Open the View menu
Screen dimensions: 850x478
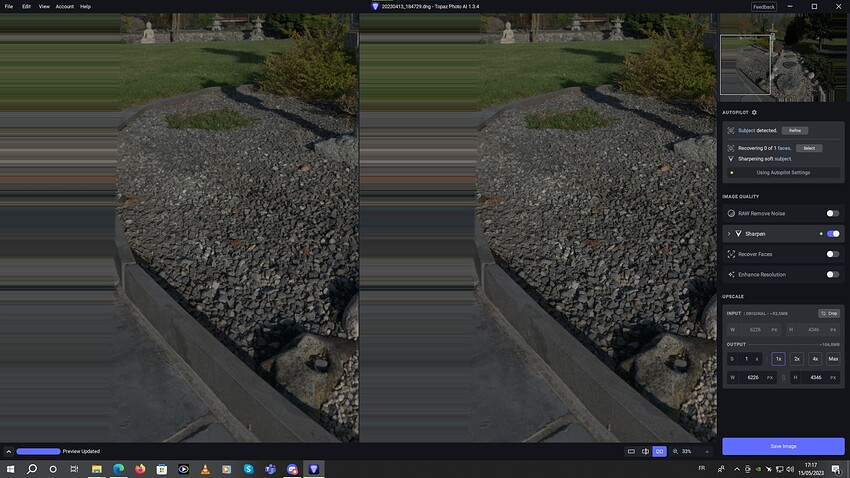44,7
